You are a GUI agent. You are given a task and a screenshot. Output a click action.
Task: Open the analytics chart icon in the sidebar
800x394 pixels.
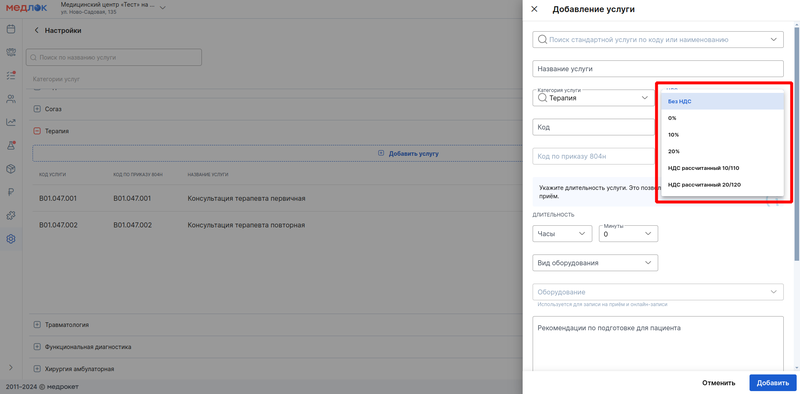tap(11, 122)
